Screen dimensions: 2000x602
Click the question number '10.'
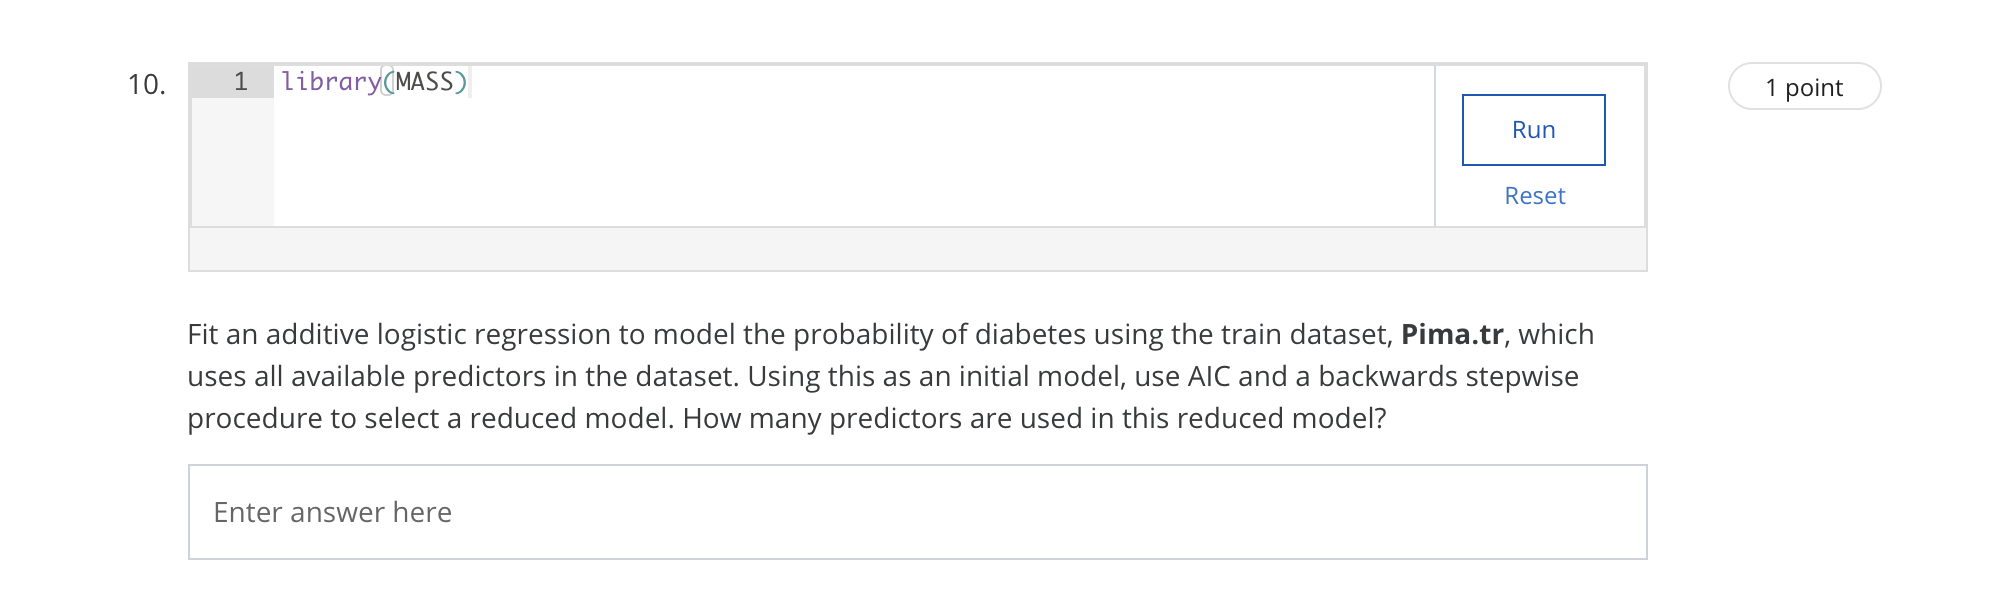146,85
